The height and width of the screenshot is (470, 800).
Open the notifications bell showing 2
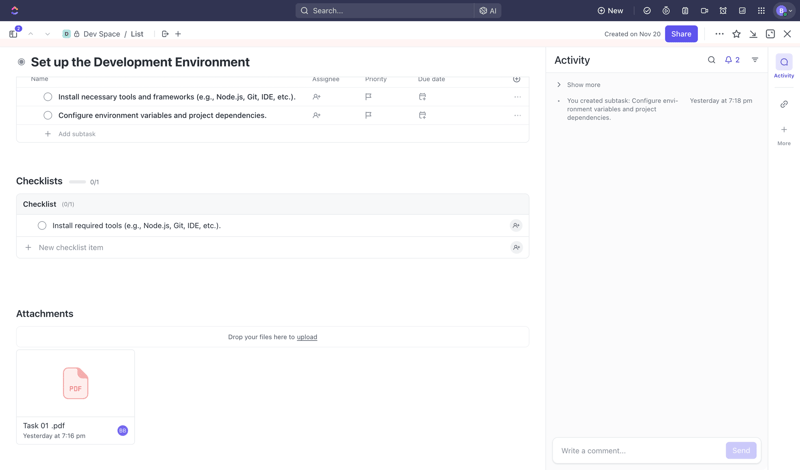[x=732, y=60]
